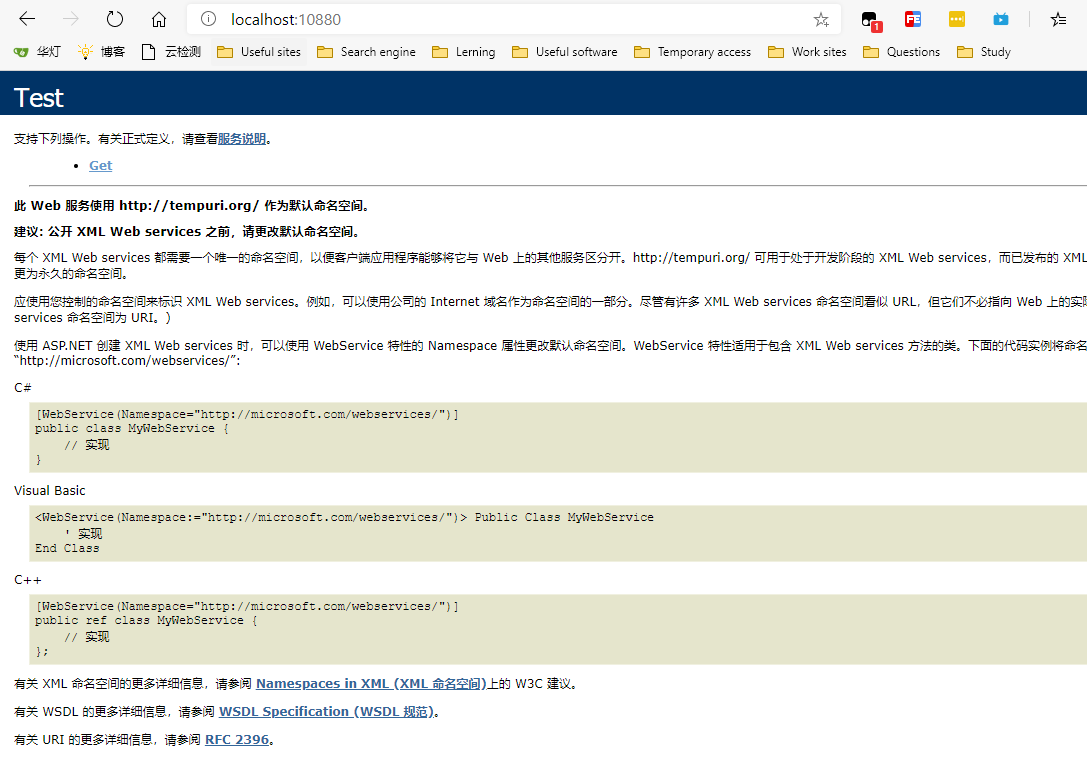Image resolution: width=1087 pixels, height=759 pixels.
Task: Open the Lerning bookmark folder
Action: click(x=463, y=52)
